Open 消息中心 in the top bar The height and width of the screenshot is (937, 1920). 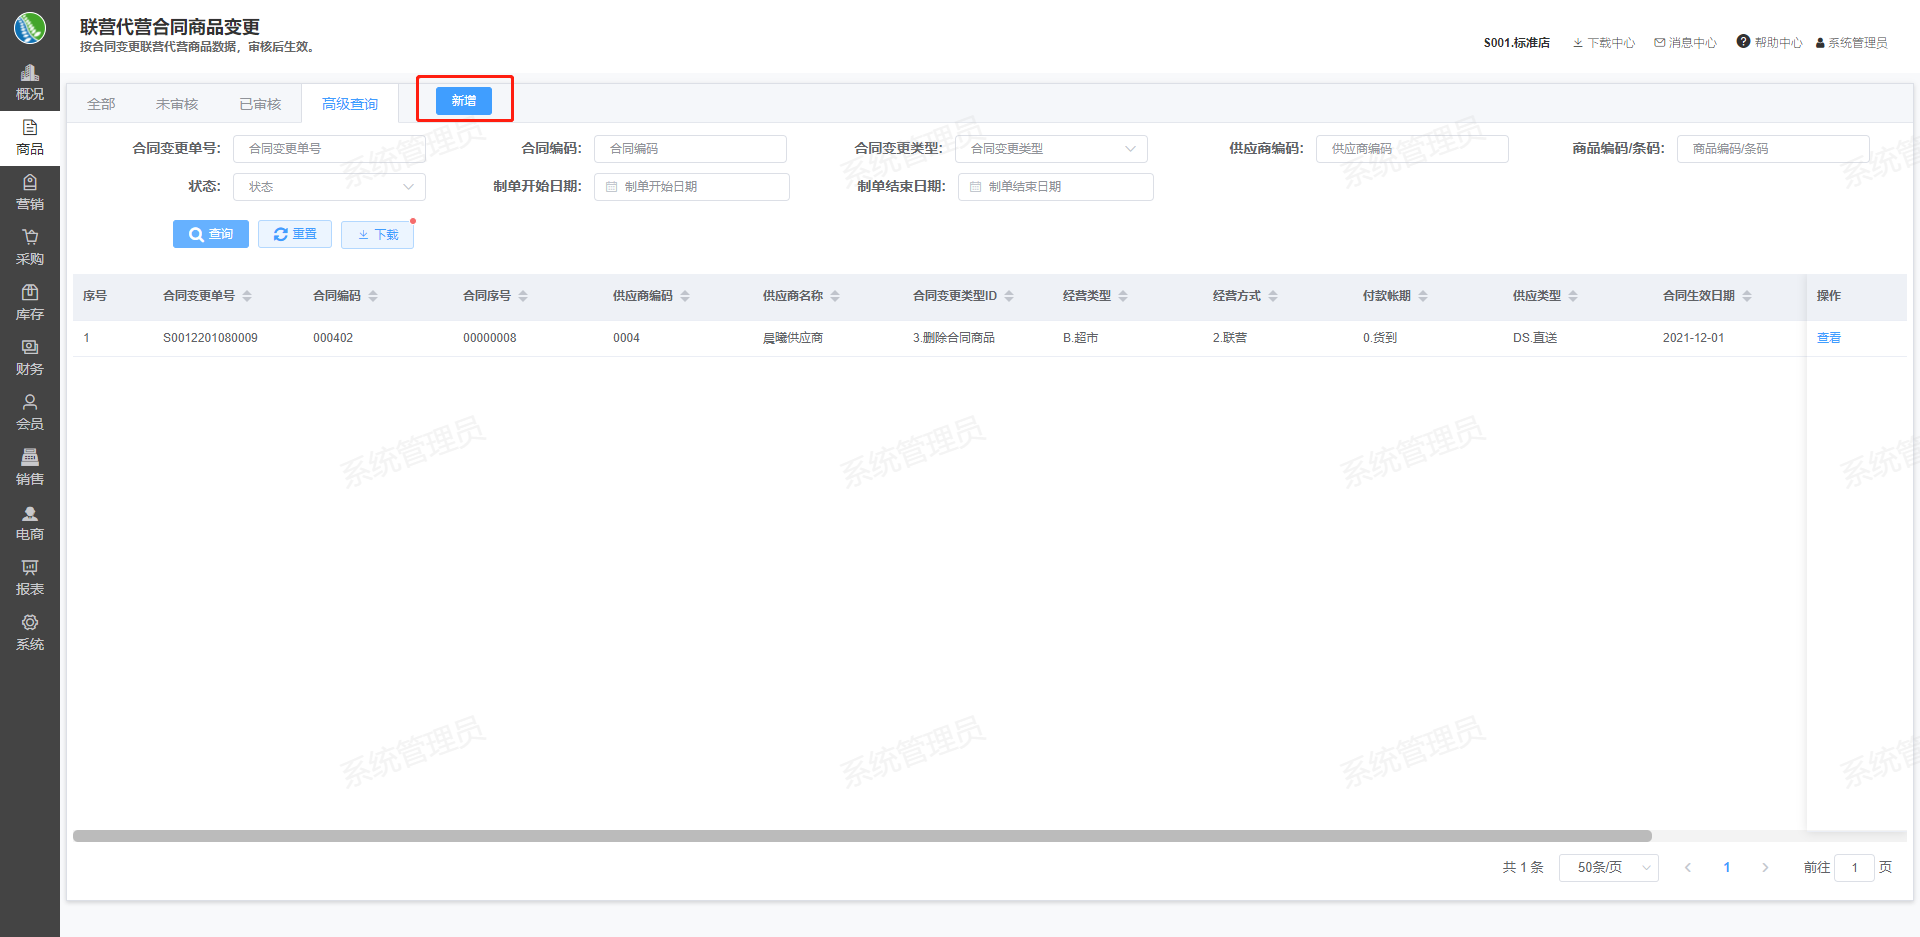tap(1685, 43)
